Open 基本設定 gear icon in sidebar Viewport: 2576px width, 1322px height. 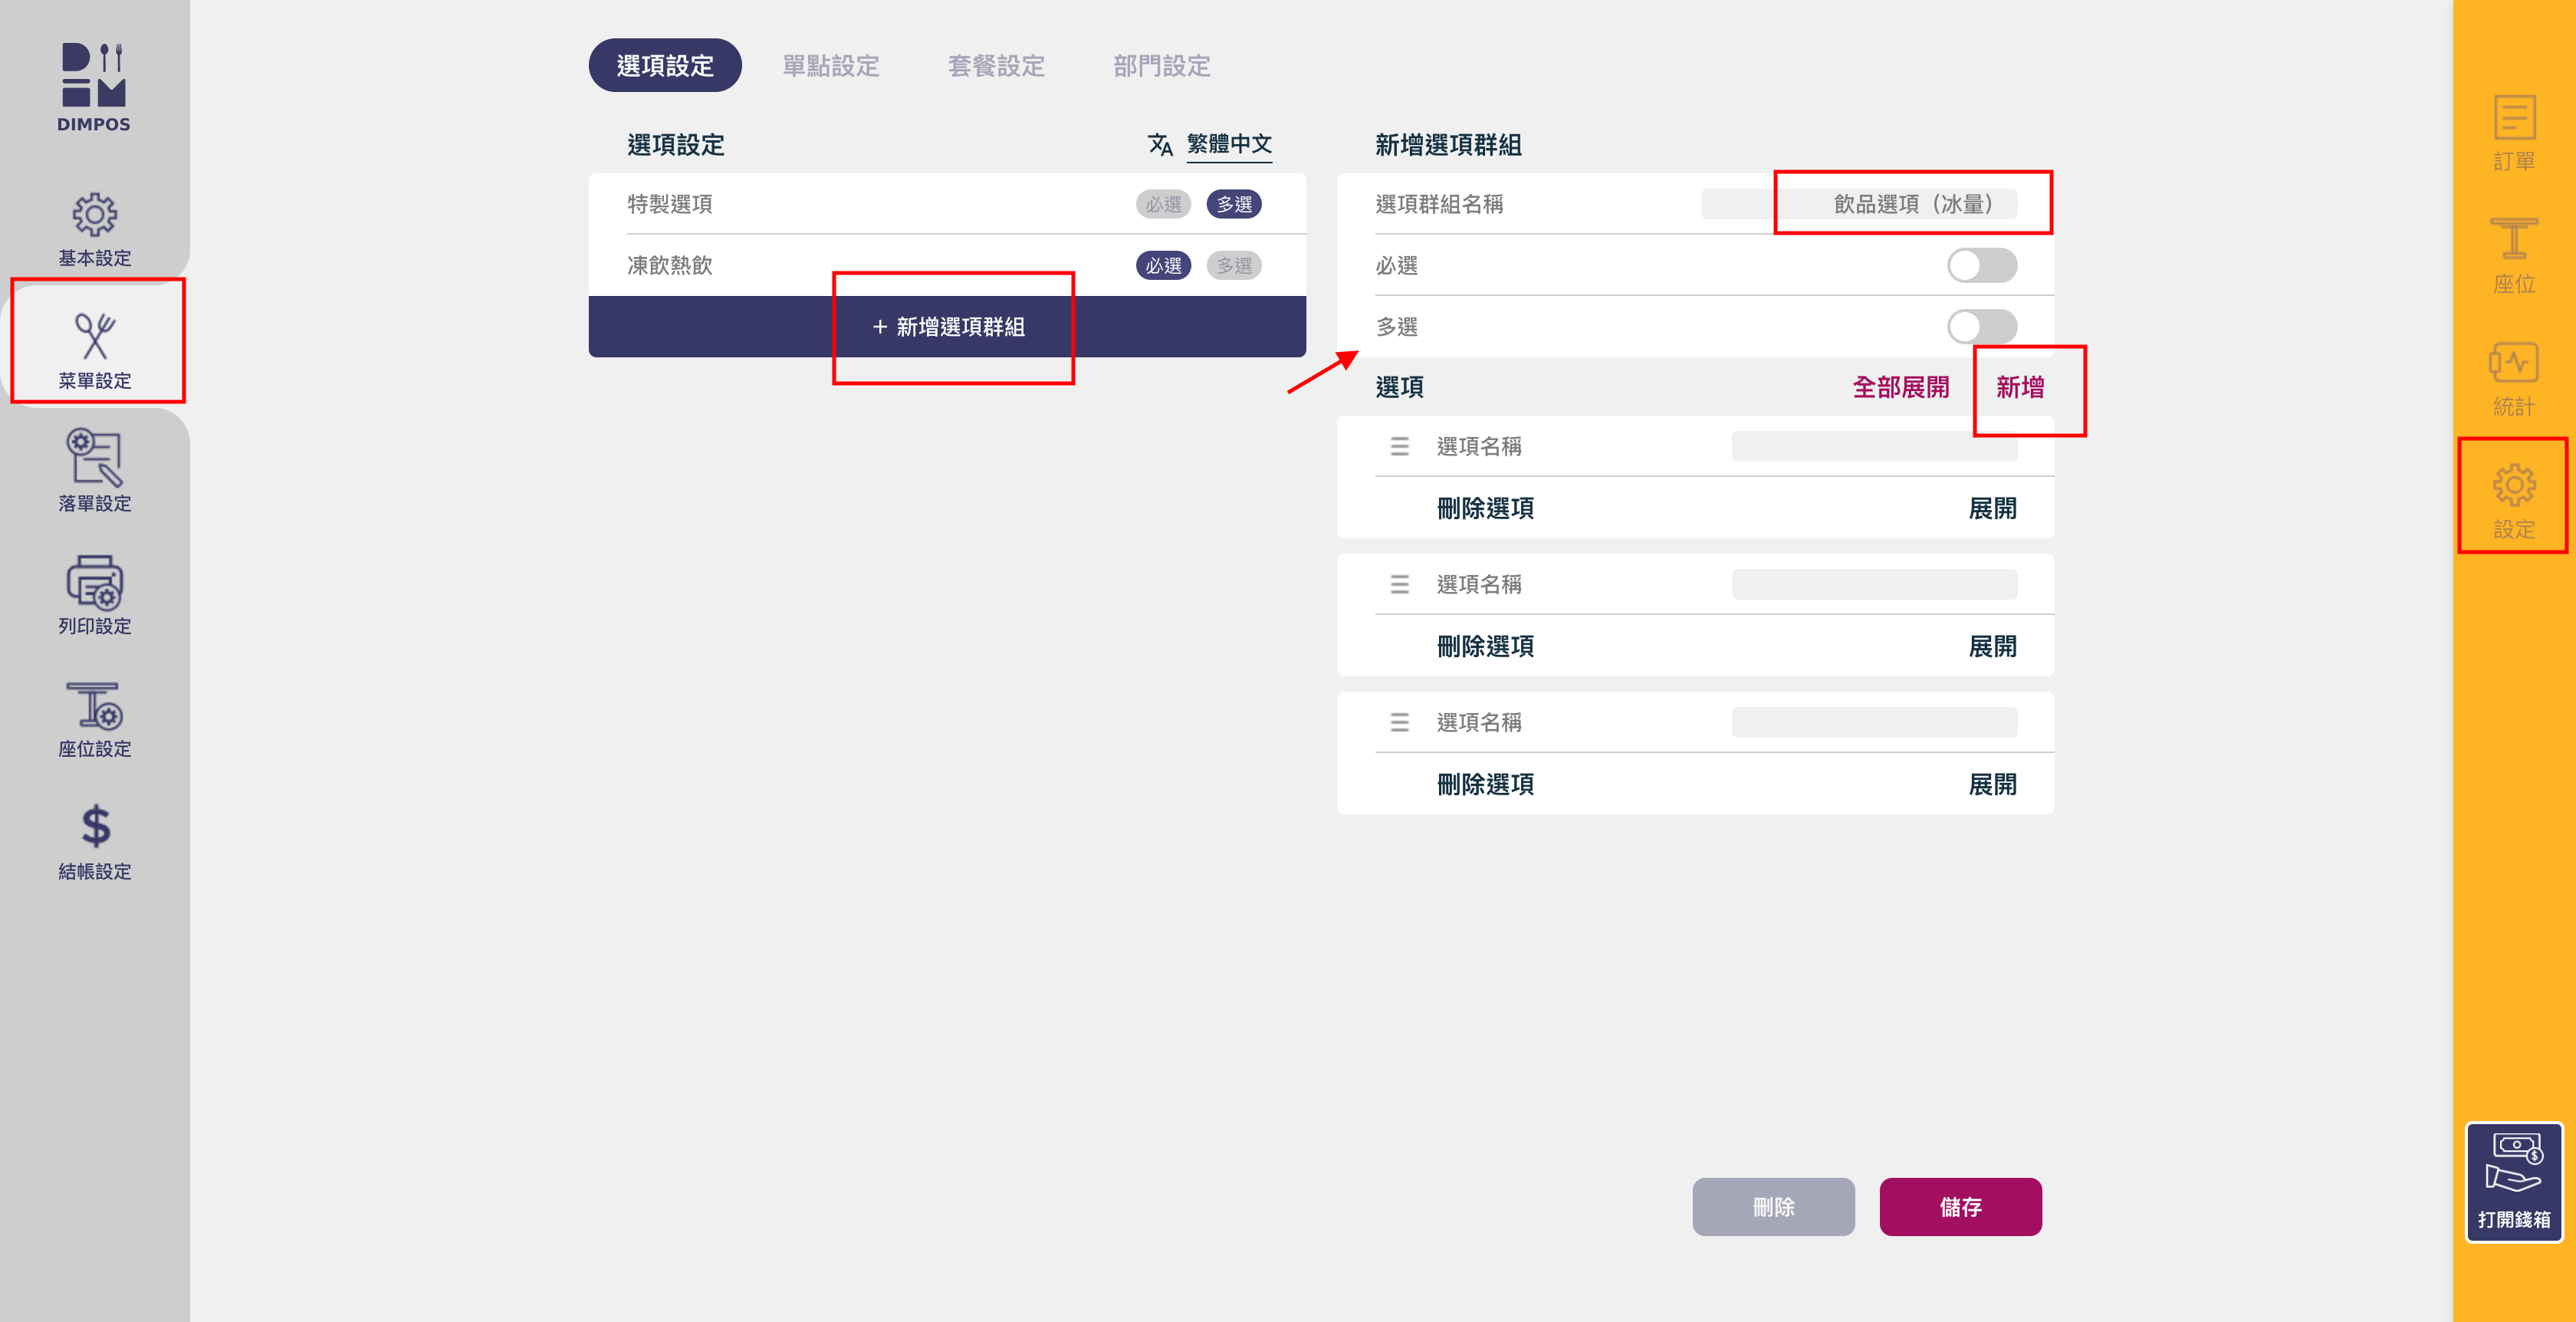(x=94, y=215)
